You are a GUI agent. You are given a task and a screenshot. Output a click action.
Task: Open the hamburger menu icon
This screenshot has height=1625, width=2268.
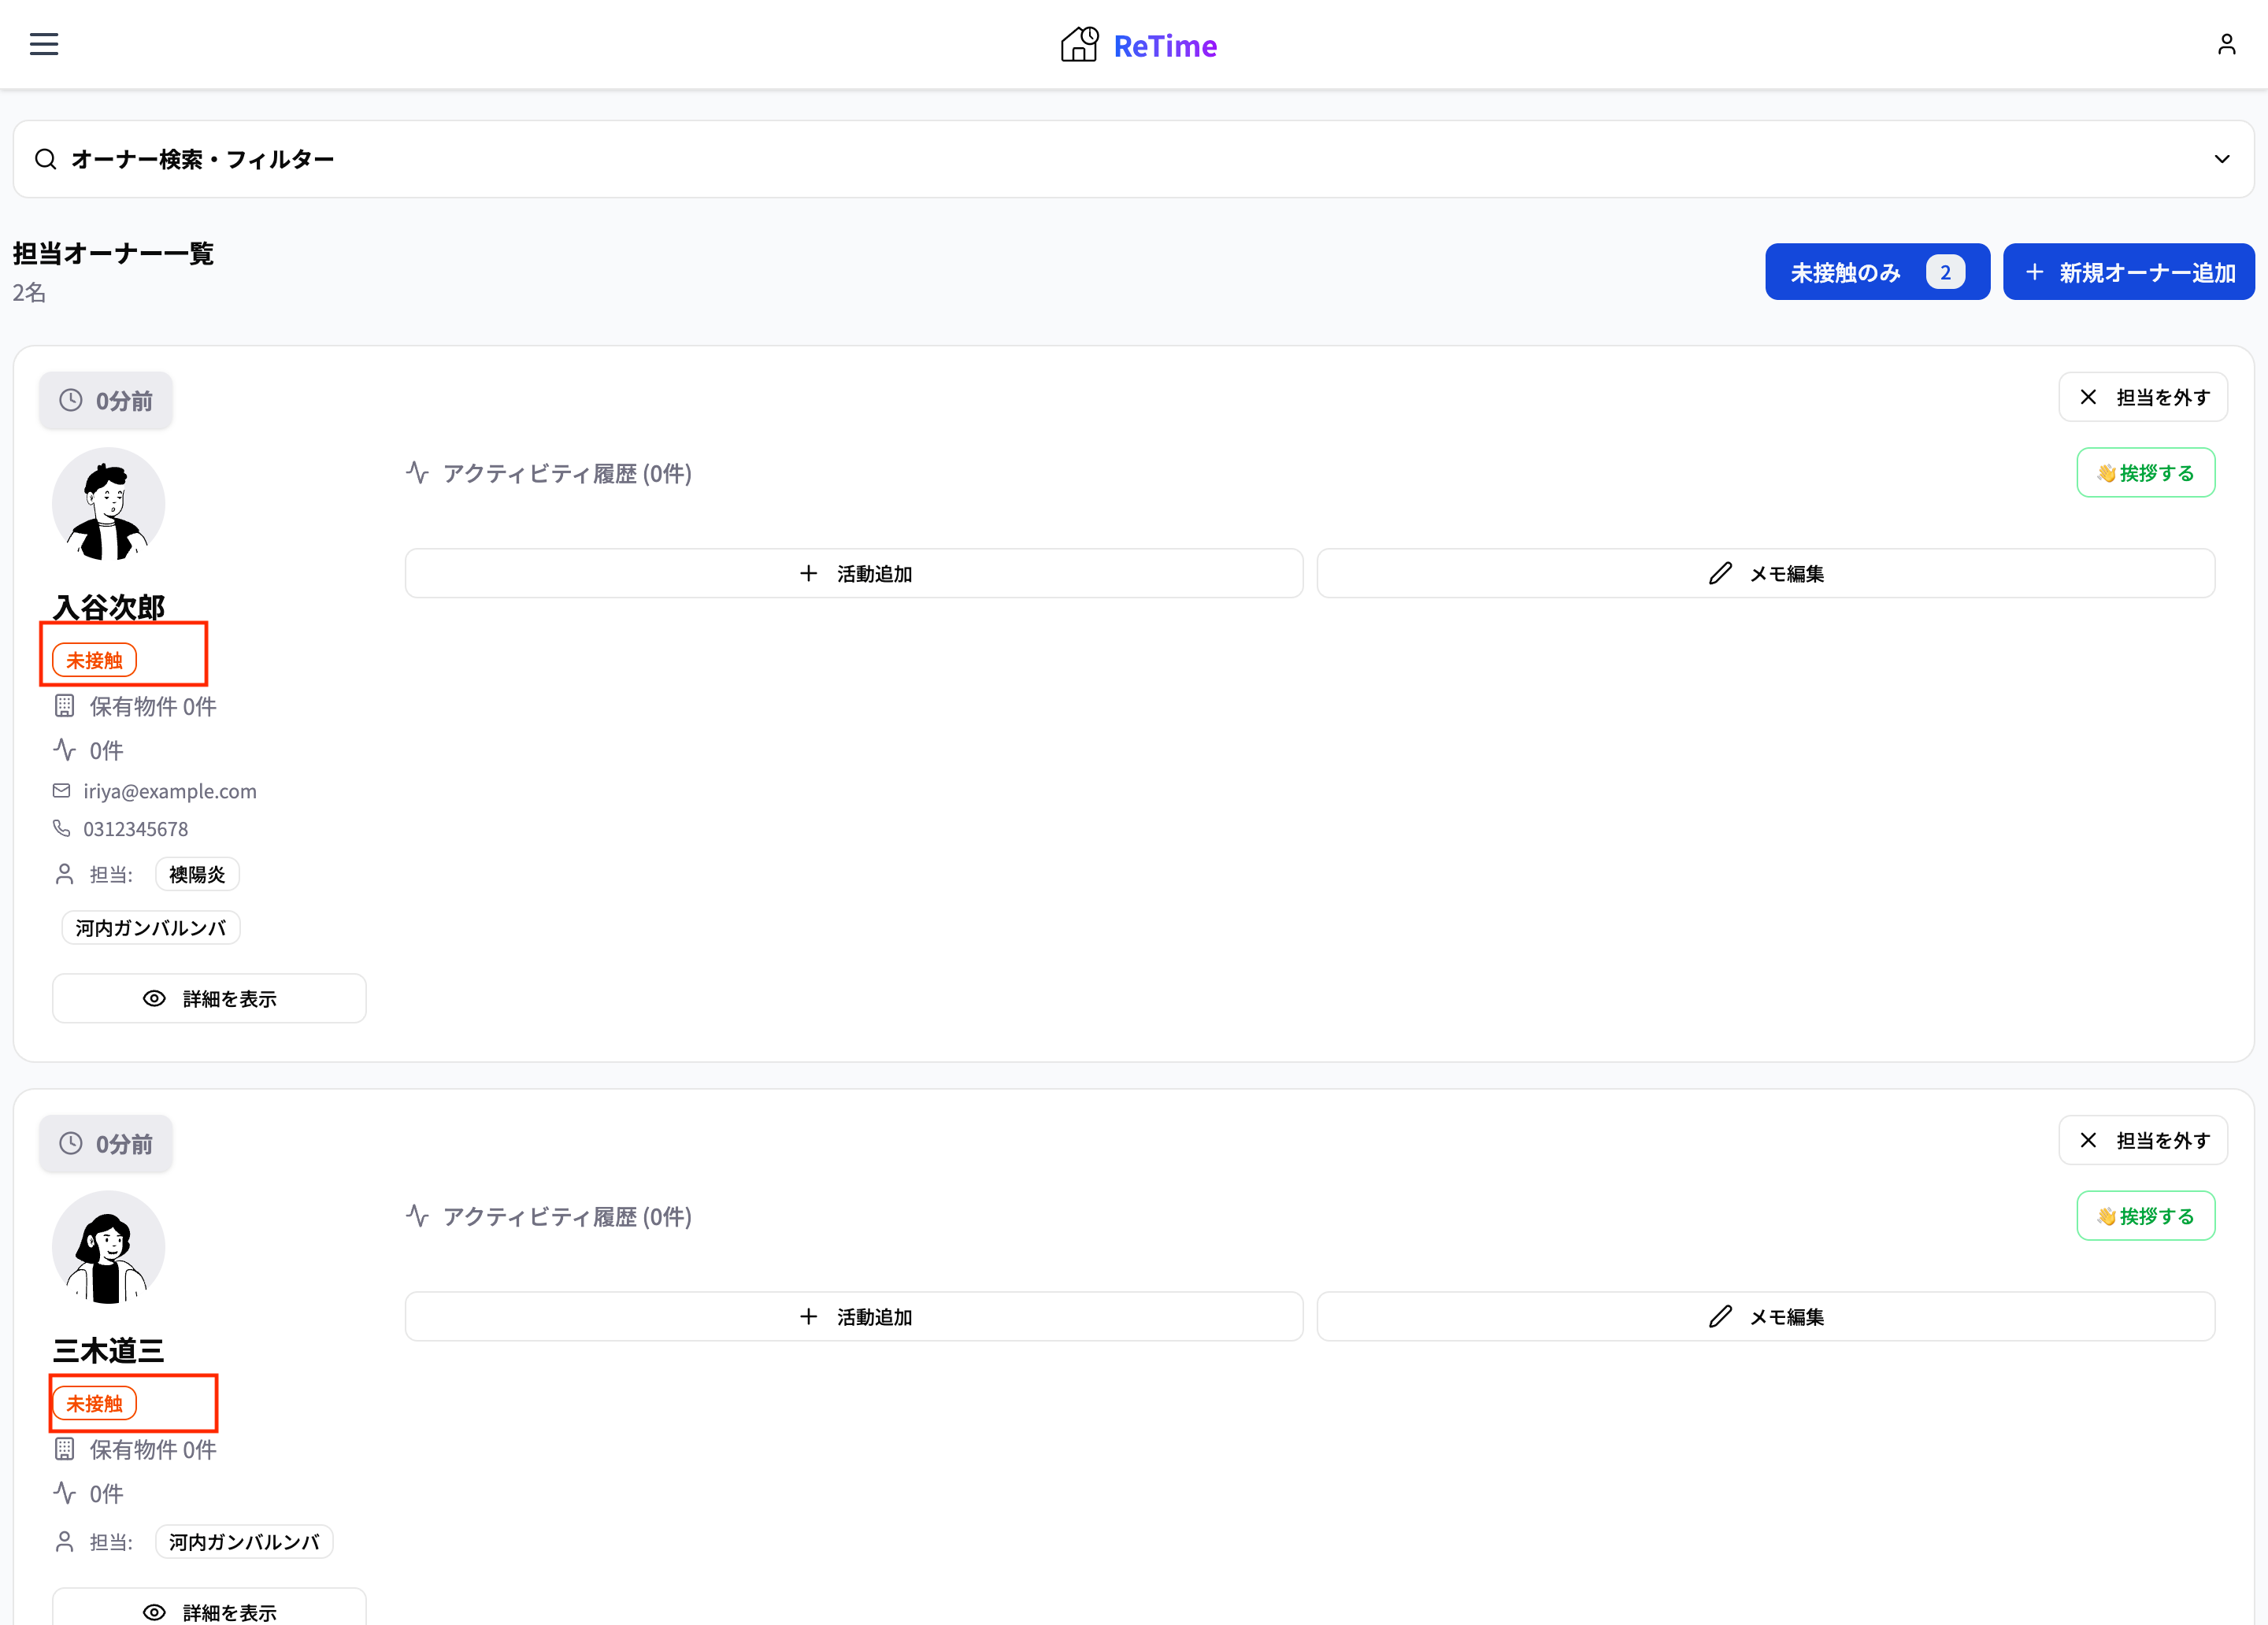coord(44,44)
